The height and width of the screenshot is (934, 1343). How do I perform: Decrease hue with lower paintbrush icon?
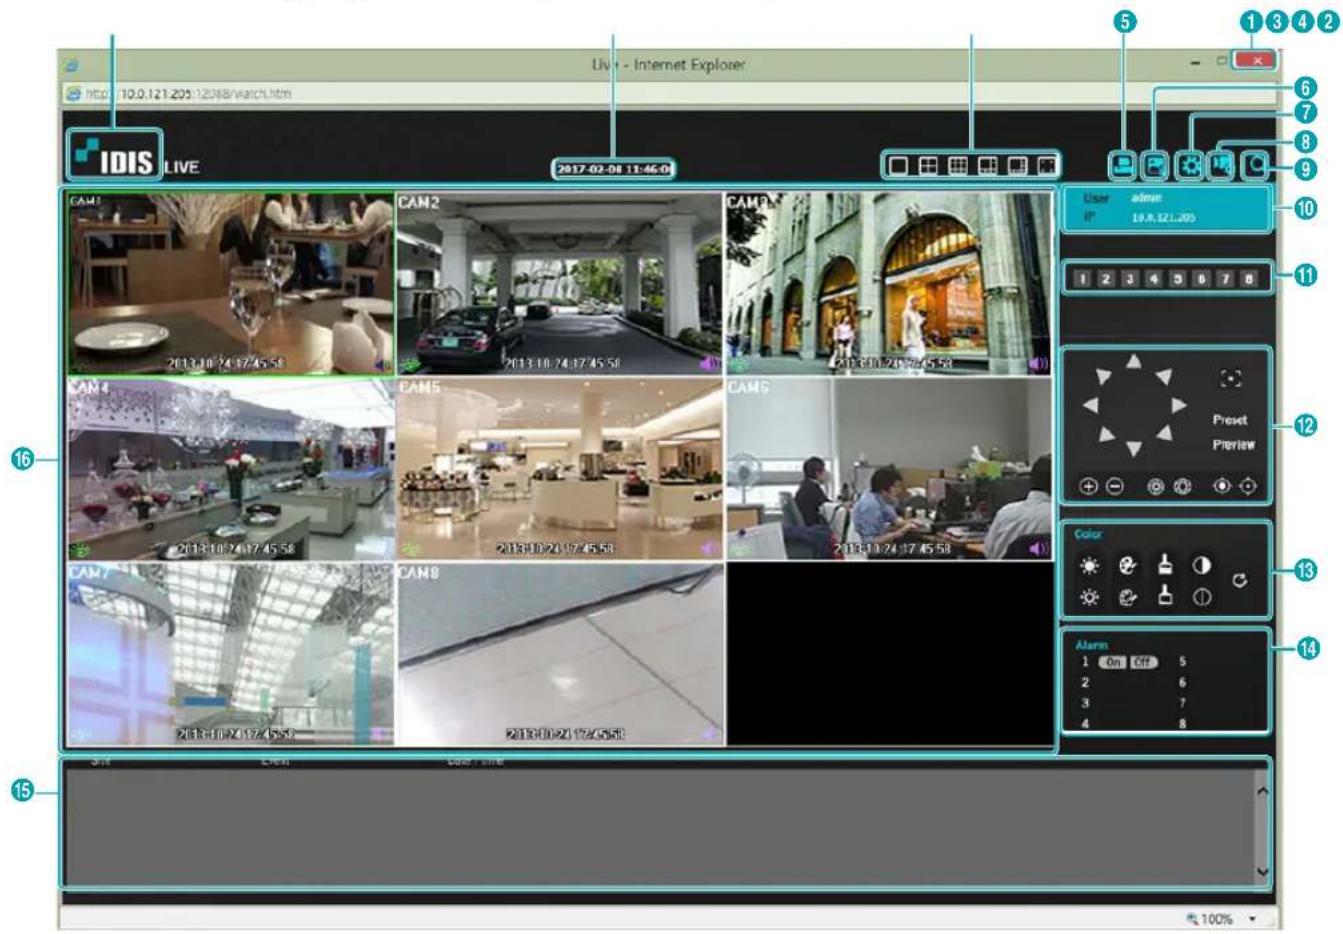(x=1164, y=598)
